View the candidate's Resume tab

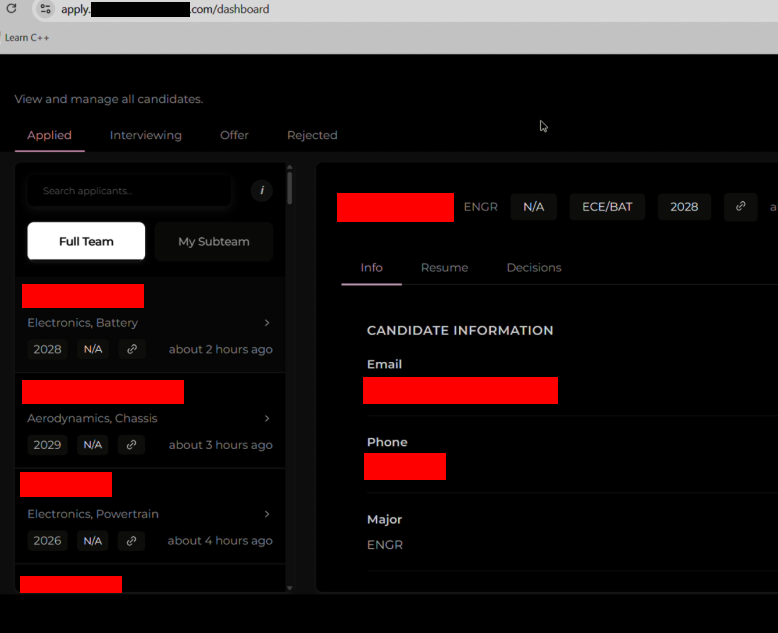(x=445, y=268)
